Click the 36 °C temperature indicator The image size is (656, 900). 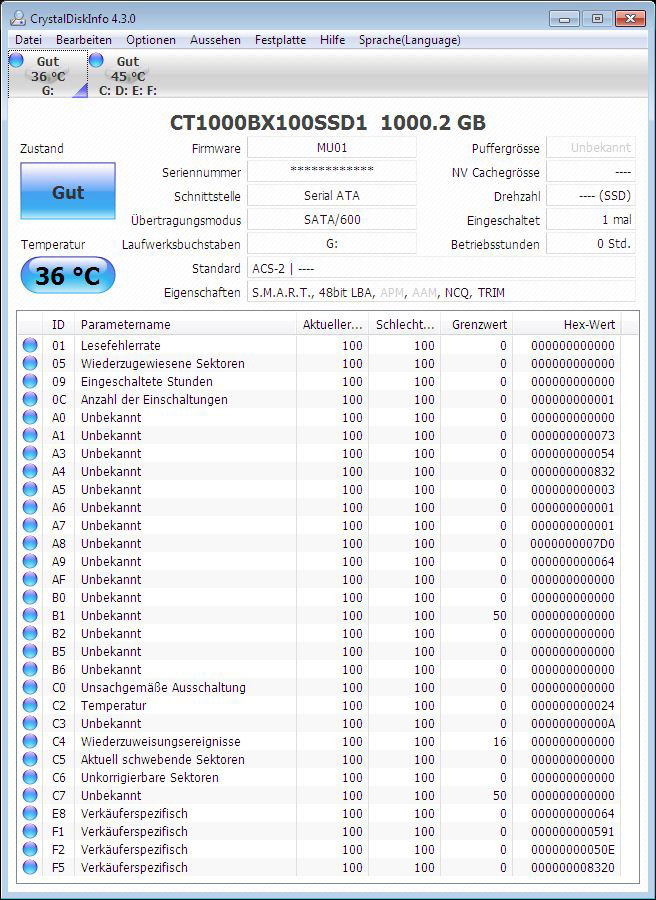68,276
